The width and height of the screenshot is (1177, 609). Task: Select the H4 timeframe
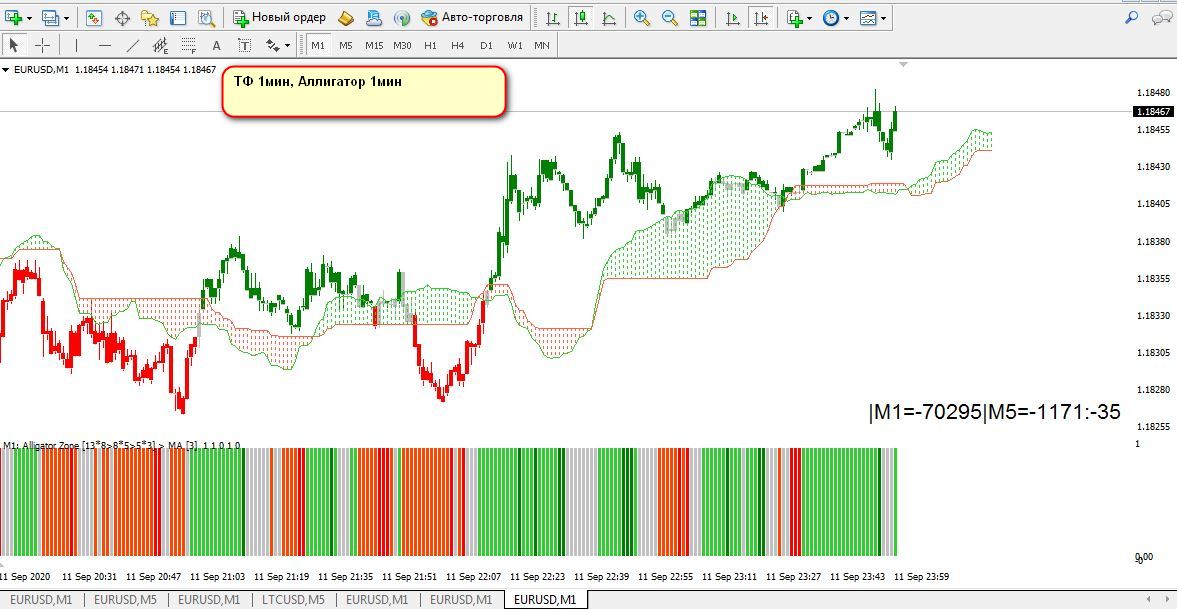pos(458,45)
